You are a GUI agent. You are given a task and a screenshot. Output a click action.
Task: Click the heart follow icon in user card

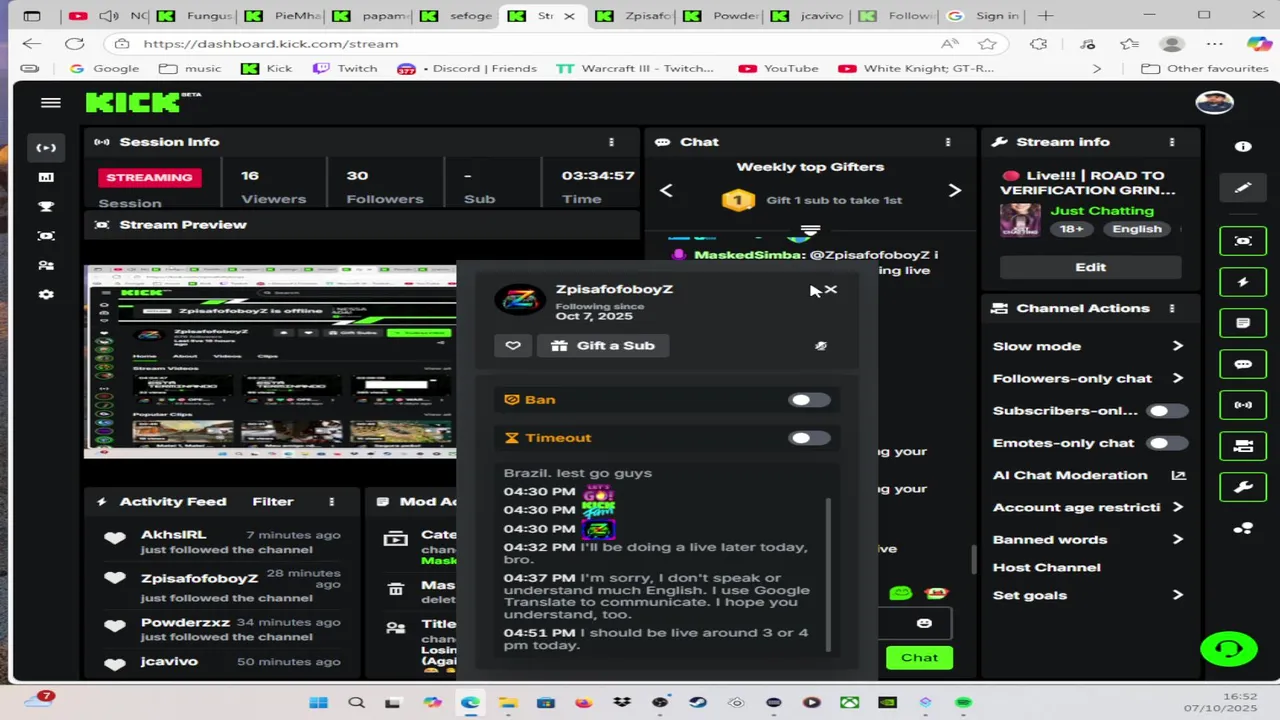point(513,345)
